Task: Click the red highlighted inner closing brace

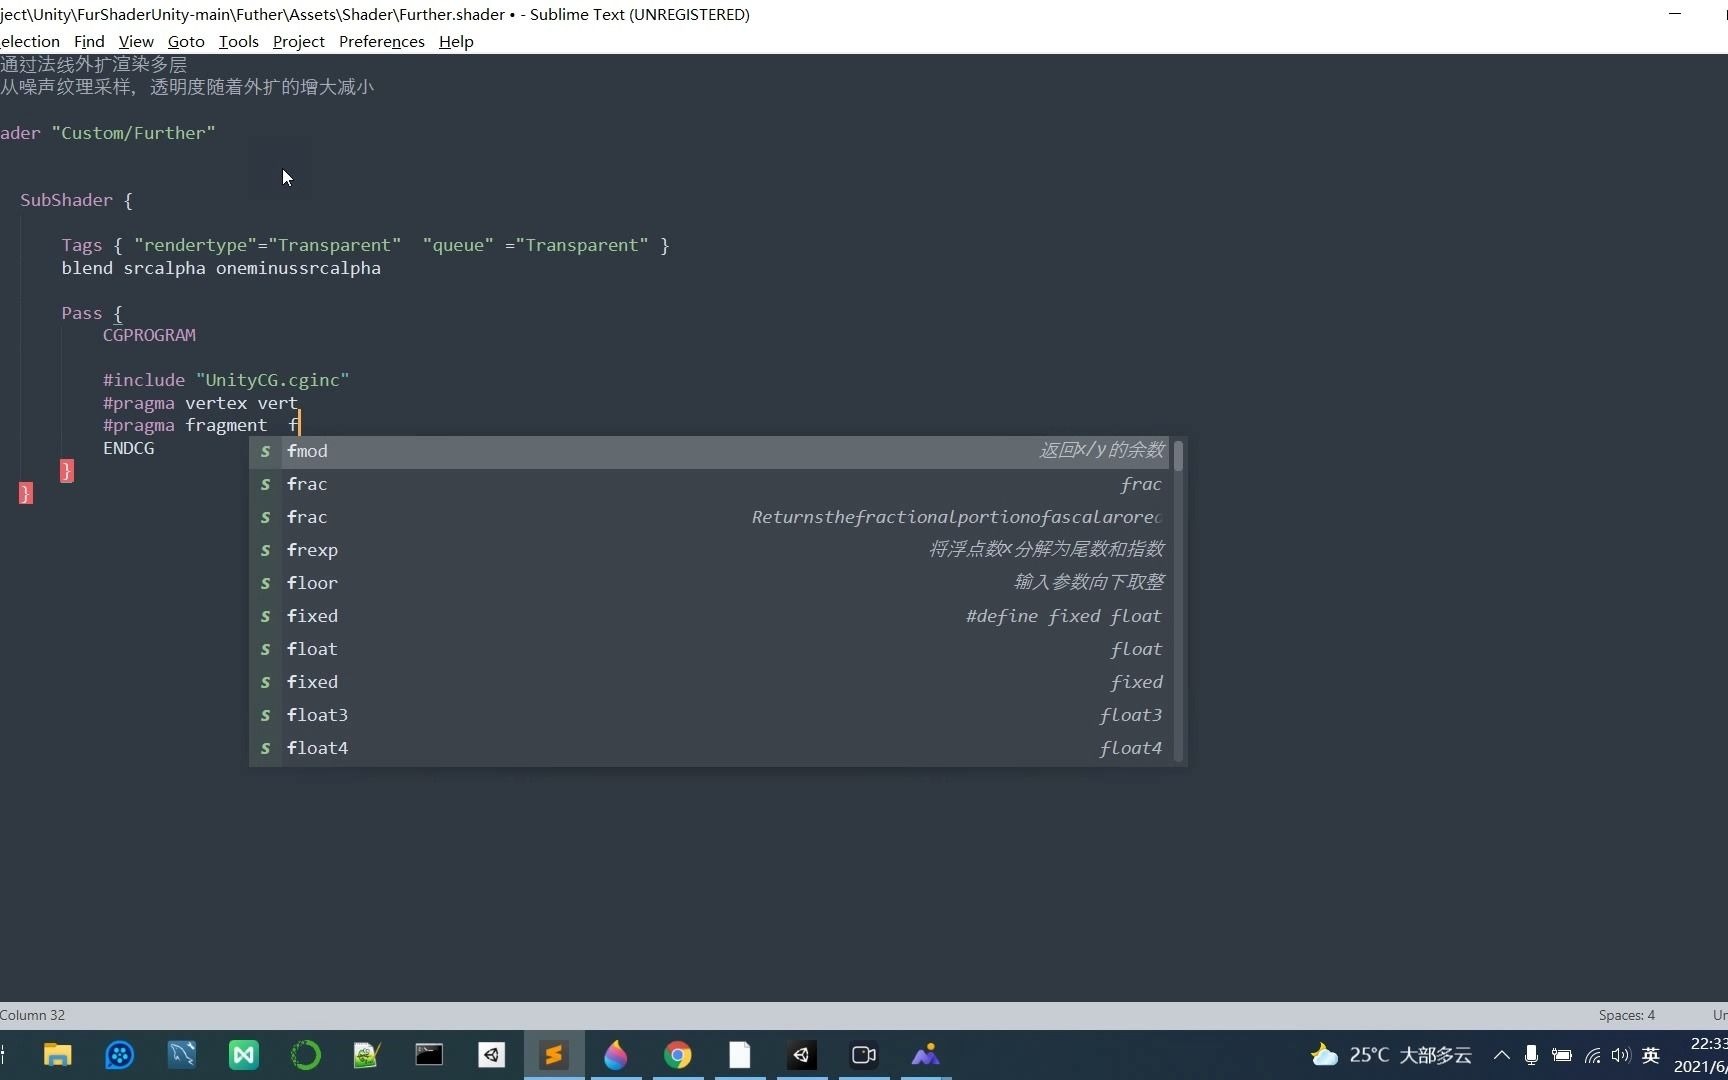Action: point(66,470)
